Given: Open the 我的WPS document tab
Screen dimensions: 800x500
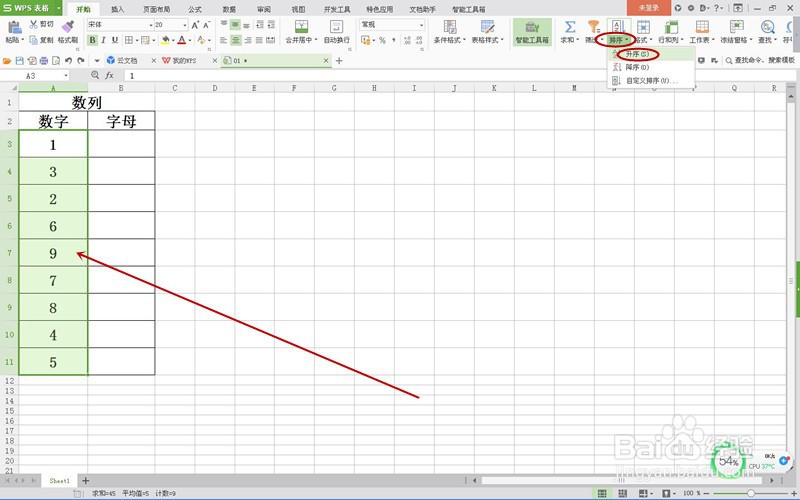Looking at the screenshot, I should tap(184, 61).
